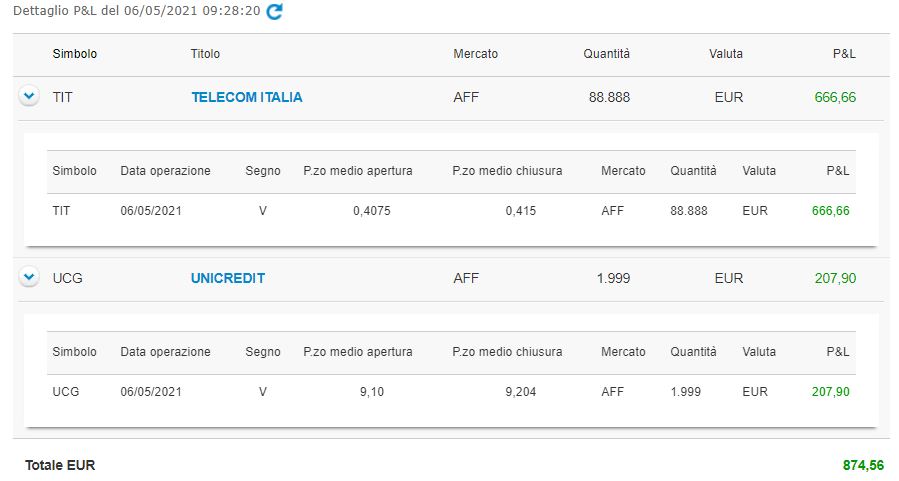Collapse the UCG Unicredit row
Image resolution: width=899 pixels, height=481 pixels.
pyautogui.click(x=29, y=277)
